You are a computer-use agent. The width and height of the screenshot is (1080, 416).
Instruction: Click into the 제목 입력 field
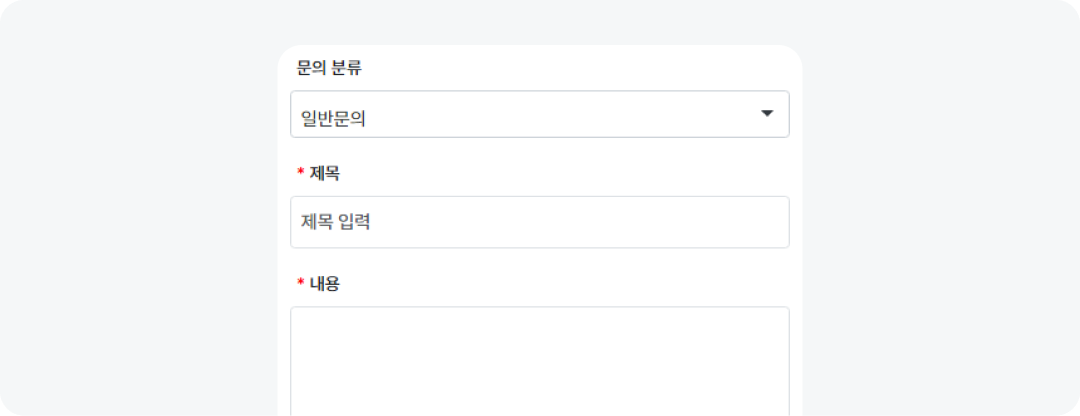coord(539,222)
